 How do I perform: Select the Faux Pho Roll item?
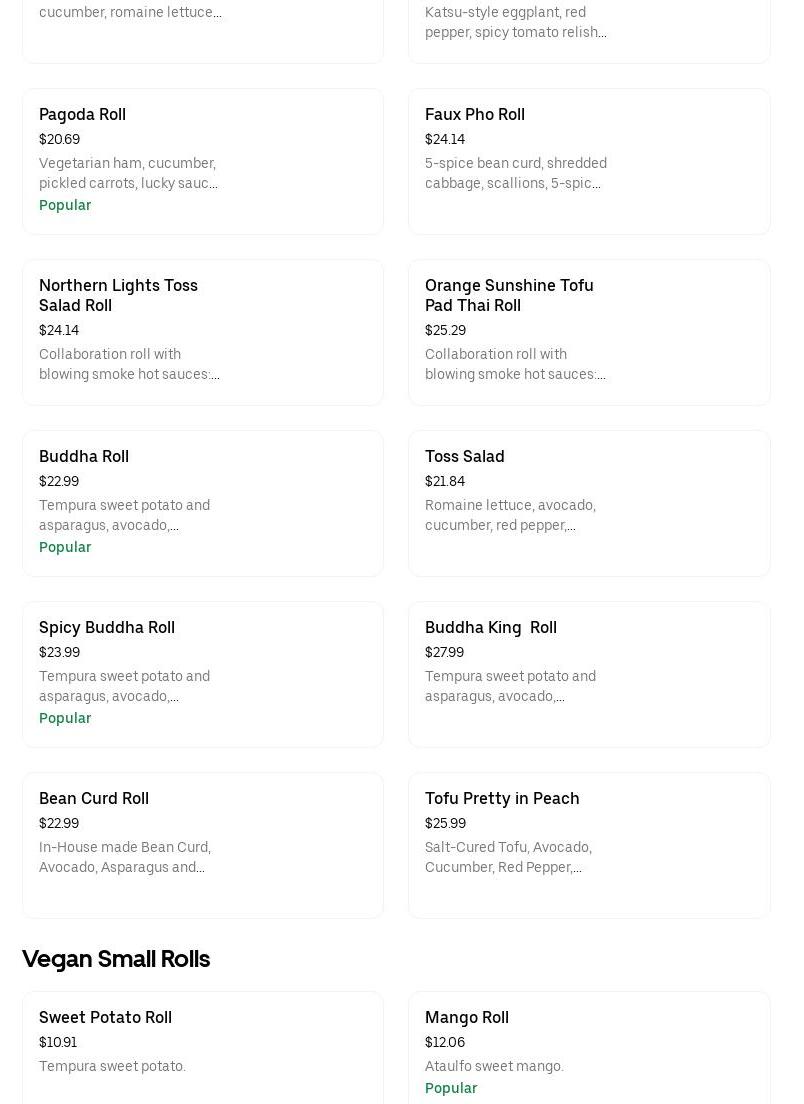(474, 115)
